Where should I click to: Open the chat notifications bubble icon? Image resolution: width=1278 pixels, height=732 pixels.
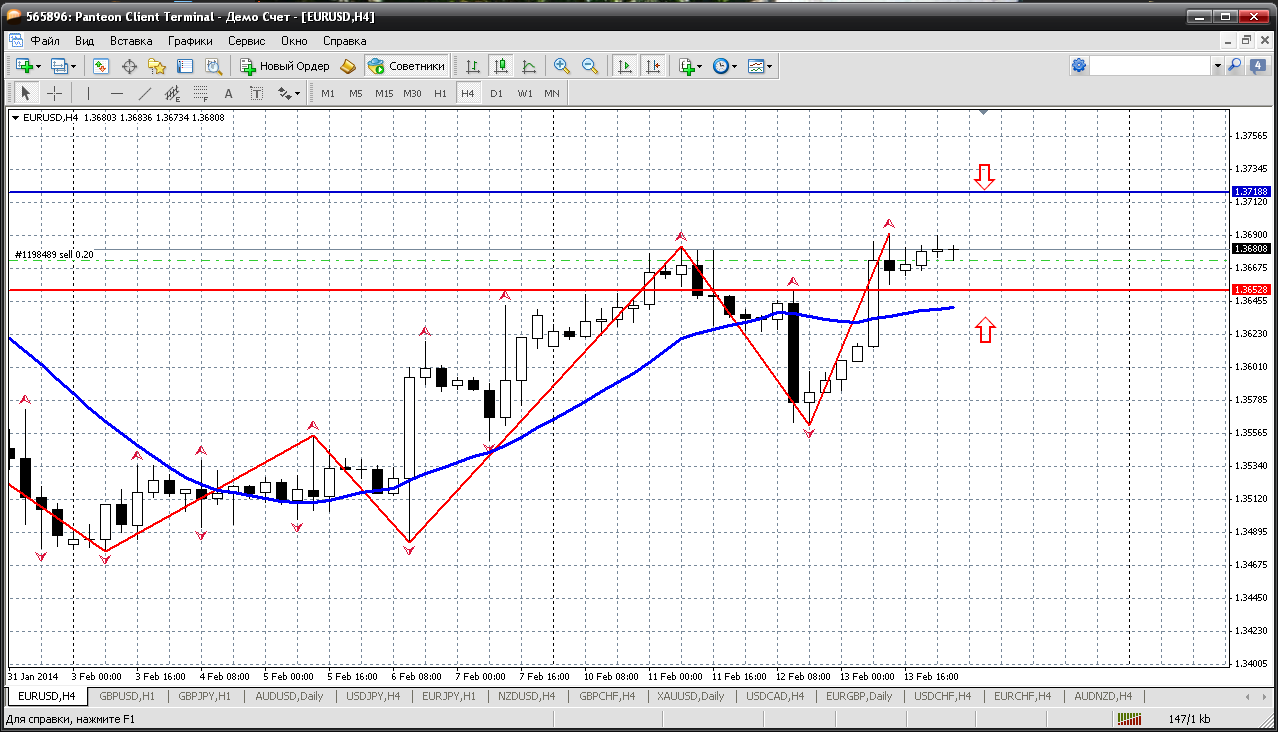coord(1257,66)
